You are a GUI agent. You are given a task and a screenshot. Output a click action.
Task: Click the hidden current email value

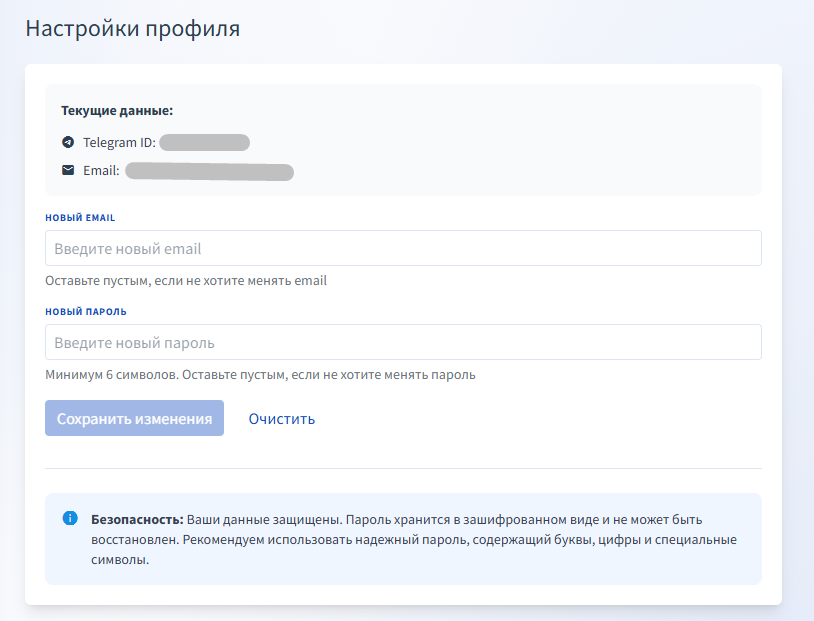[x=209, y=172]
